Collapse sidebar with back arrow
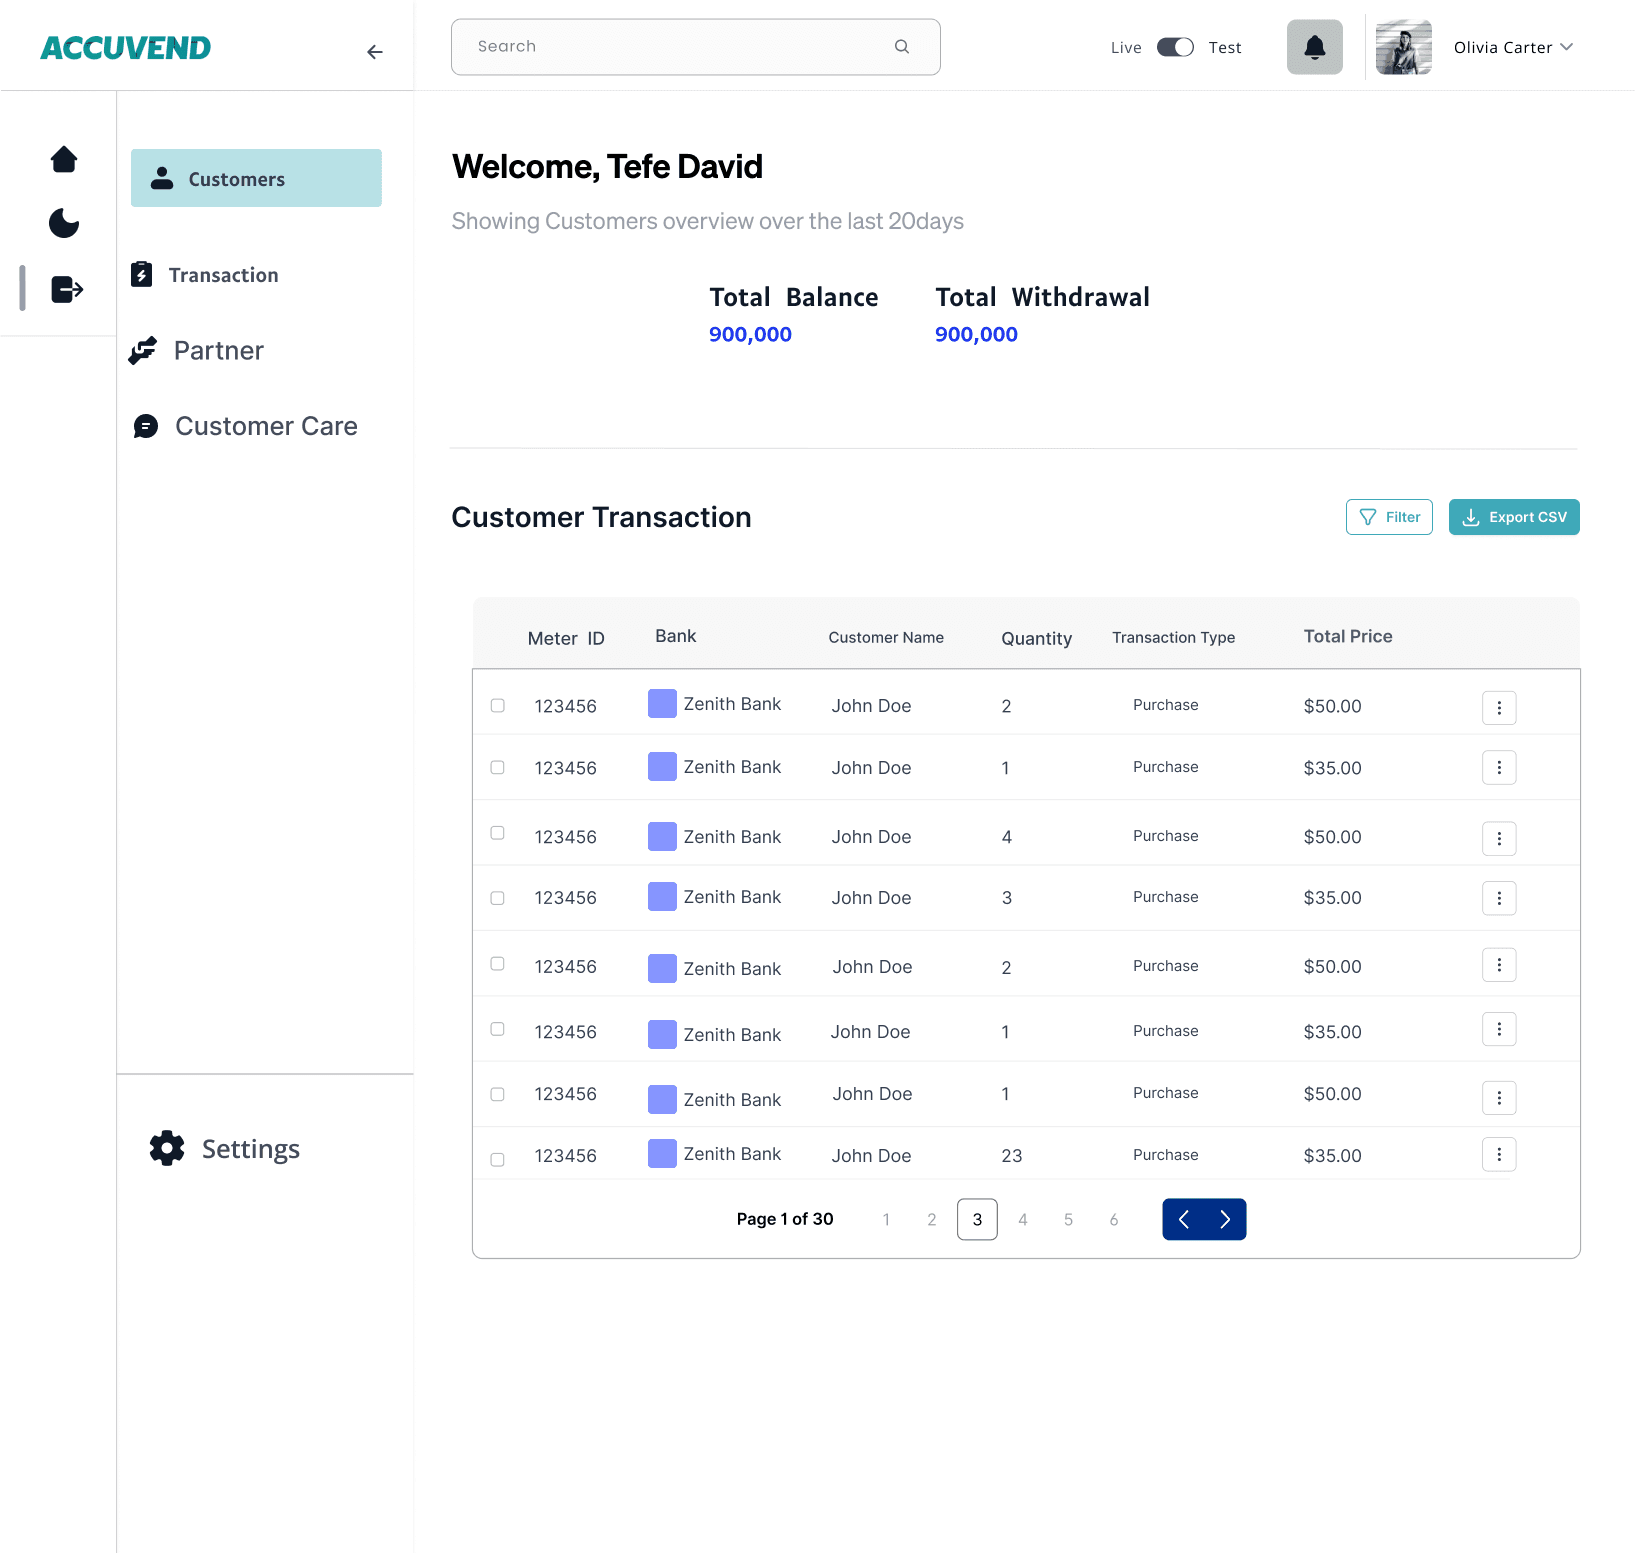Image resolution: width=1635 pixels, height=1553 pixels. [375, 52]
